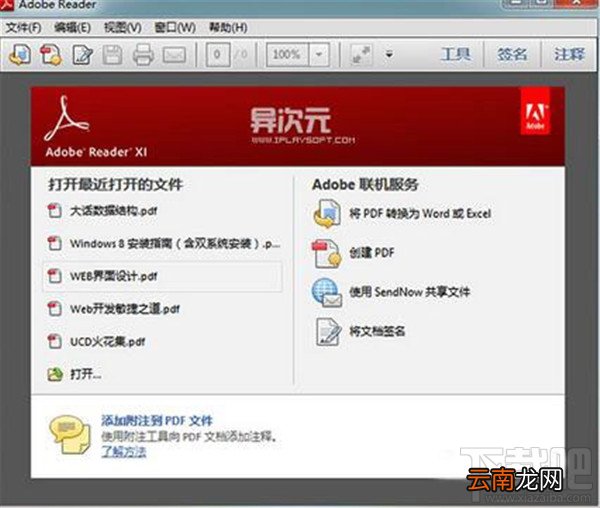Click the 将文档签名 pen icon
The image size is (600, 508).
click(328, 332)
